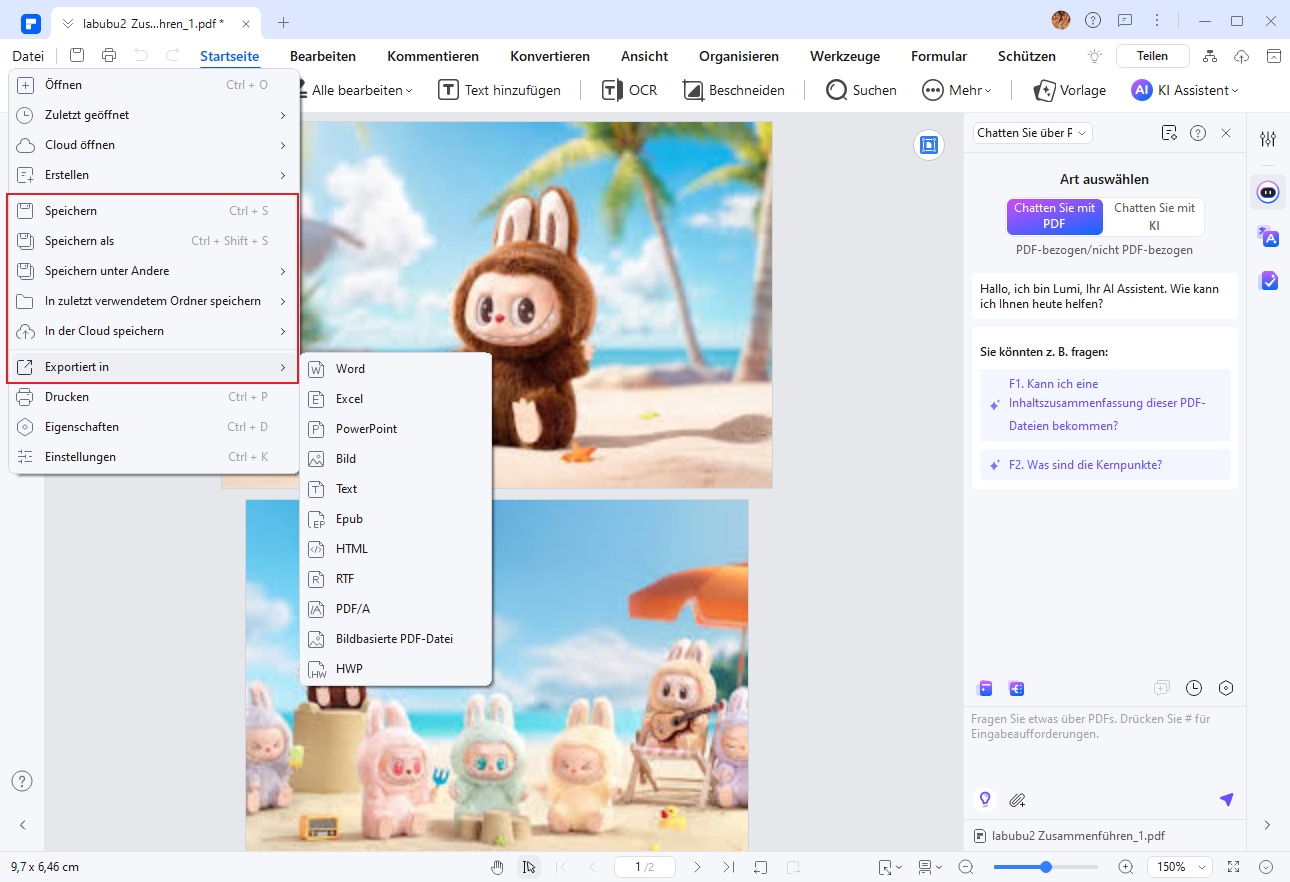Click the hexagon settings icon in chat panel
1290x882 pixels.
click(1226, 688)
